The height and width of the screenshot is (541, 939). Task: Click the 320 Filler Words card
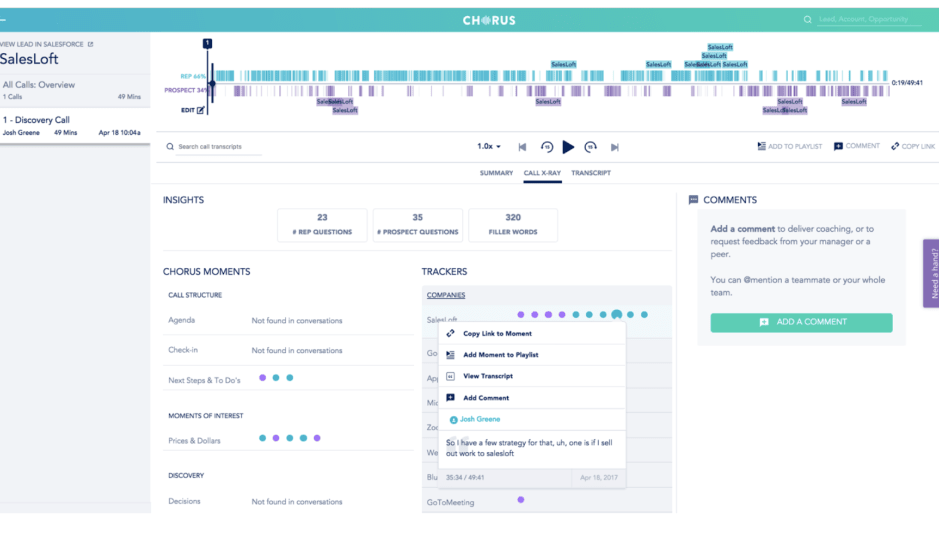(513, 225)
